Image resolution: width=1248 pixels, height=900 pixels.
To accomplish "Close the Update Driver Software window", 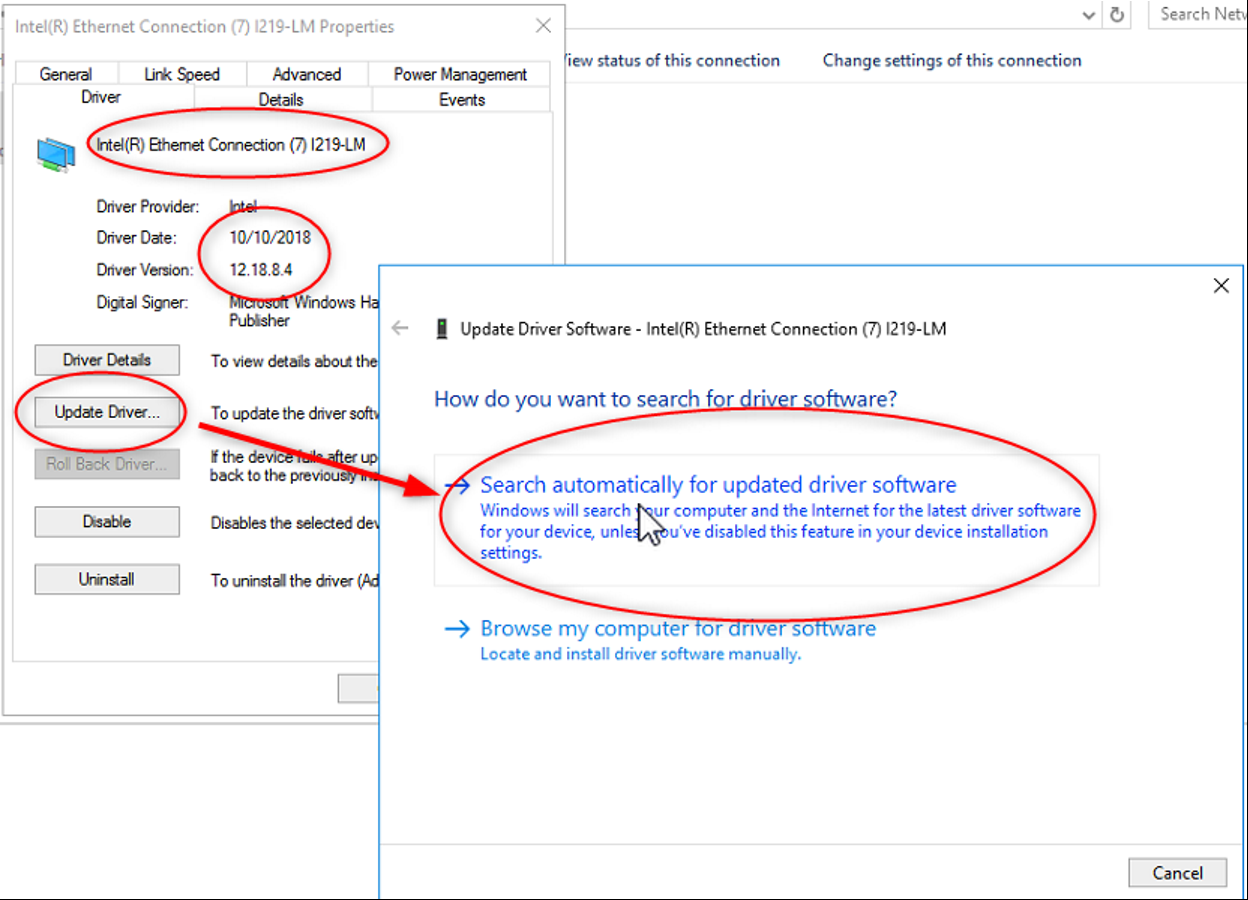I will click(x=1220, y=286).
